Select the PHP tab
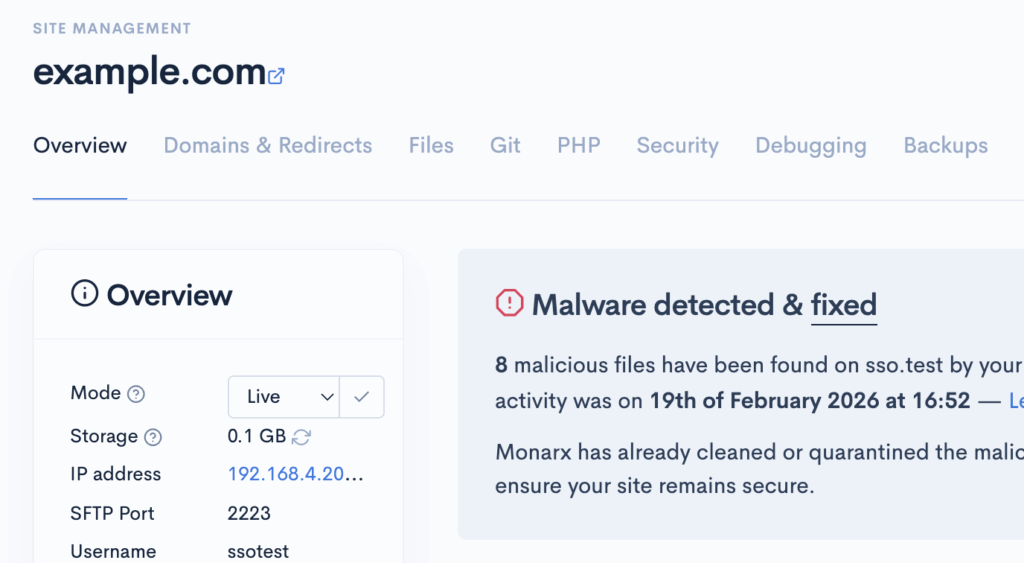Viewport: 1024px width, 563px height. point(578,146)
